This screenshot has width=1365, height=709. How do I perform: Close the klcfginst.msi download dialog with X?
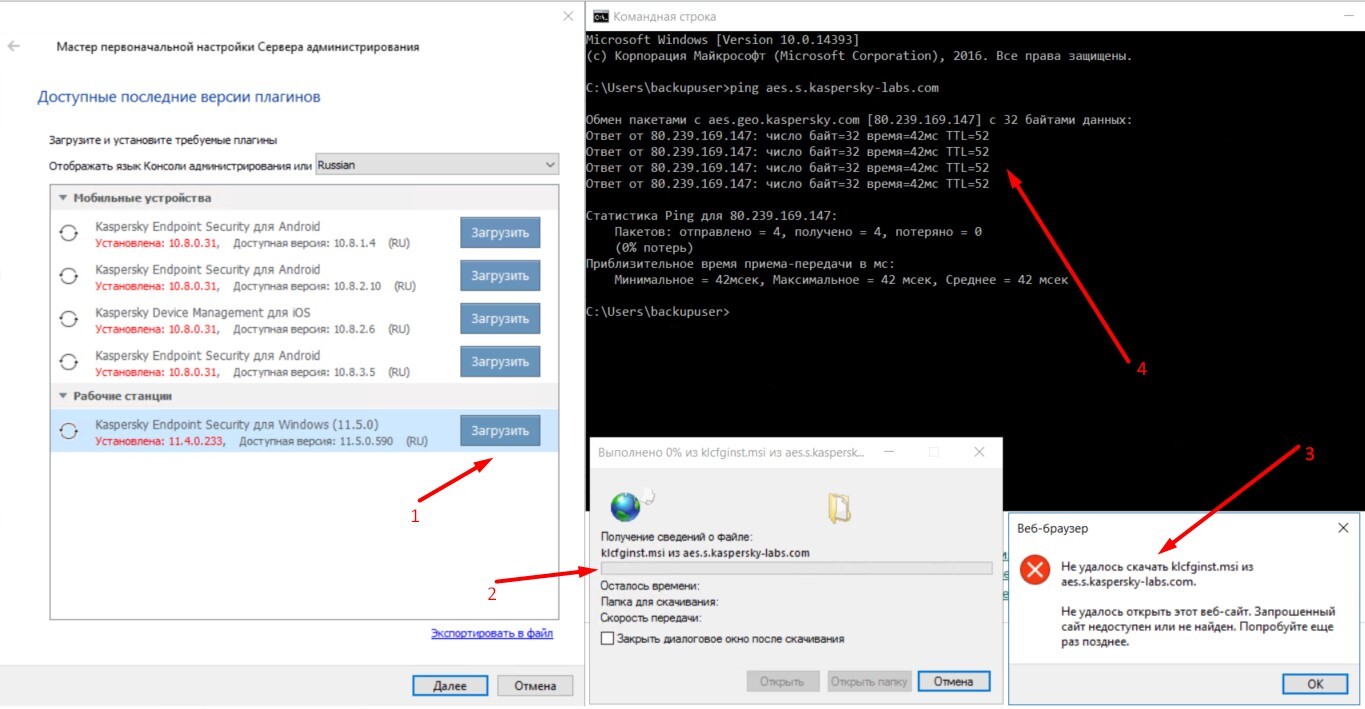979,452
